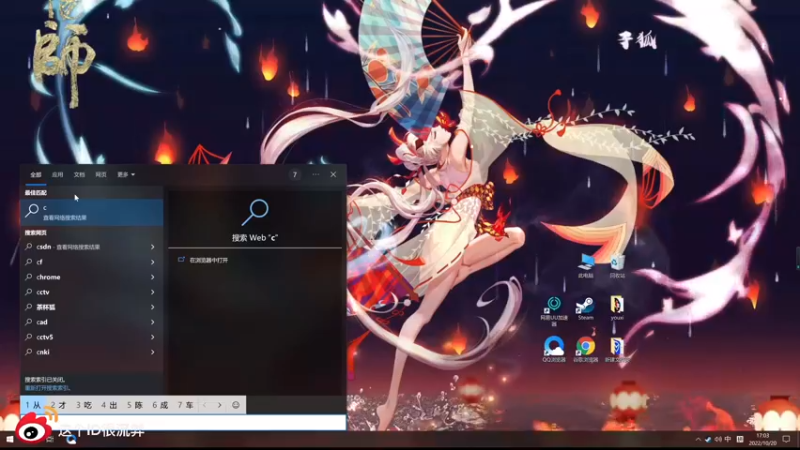The image size is (800, 450).
Task: Launch the 网易UU加速器 desktop shortcut
Action: tap(554, 310)
